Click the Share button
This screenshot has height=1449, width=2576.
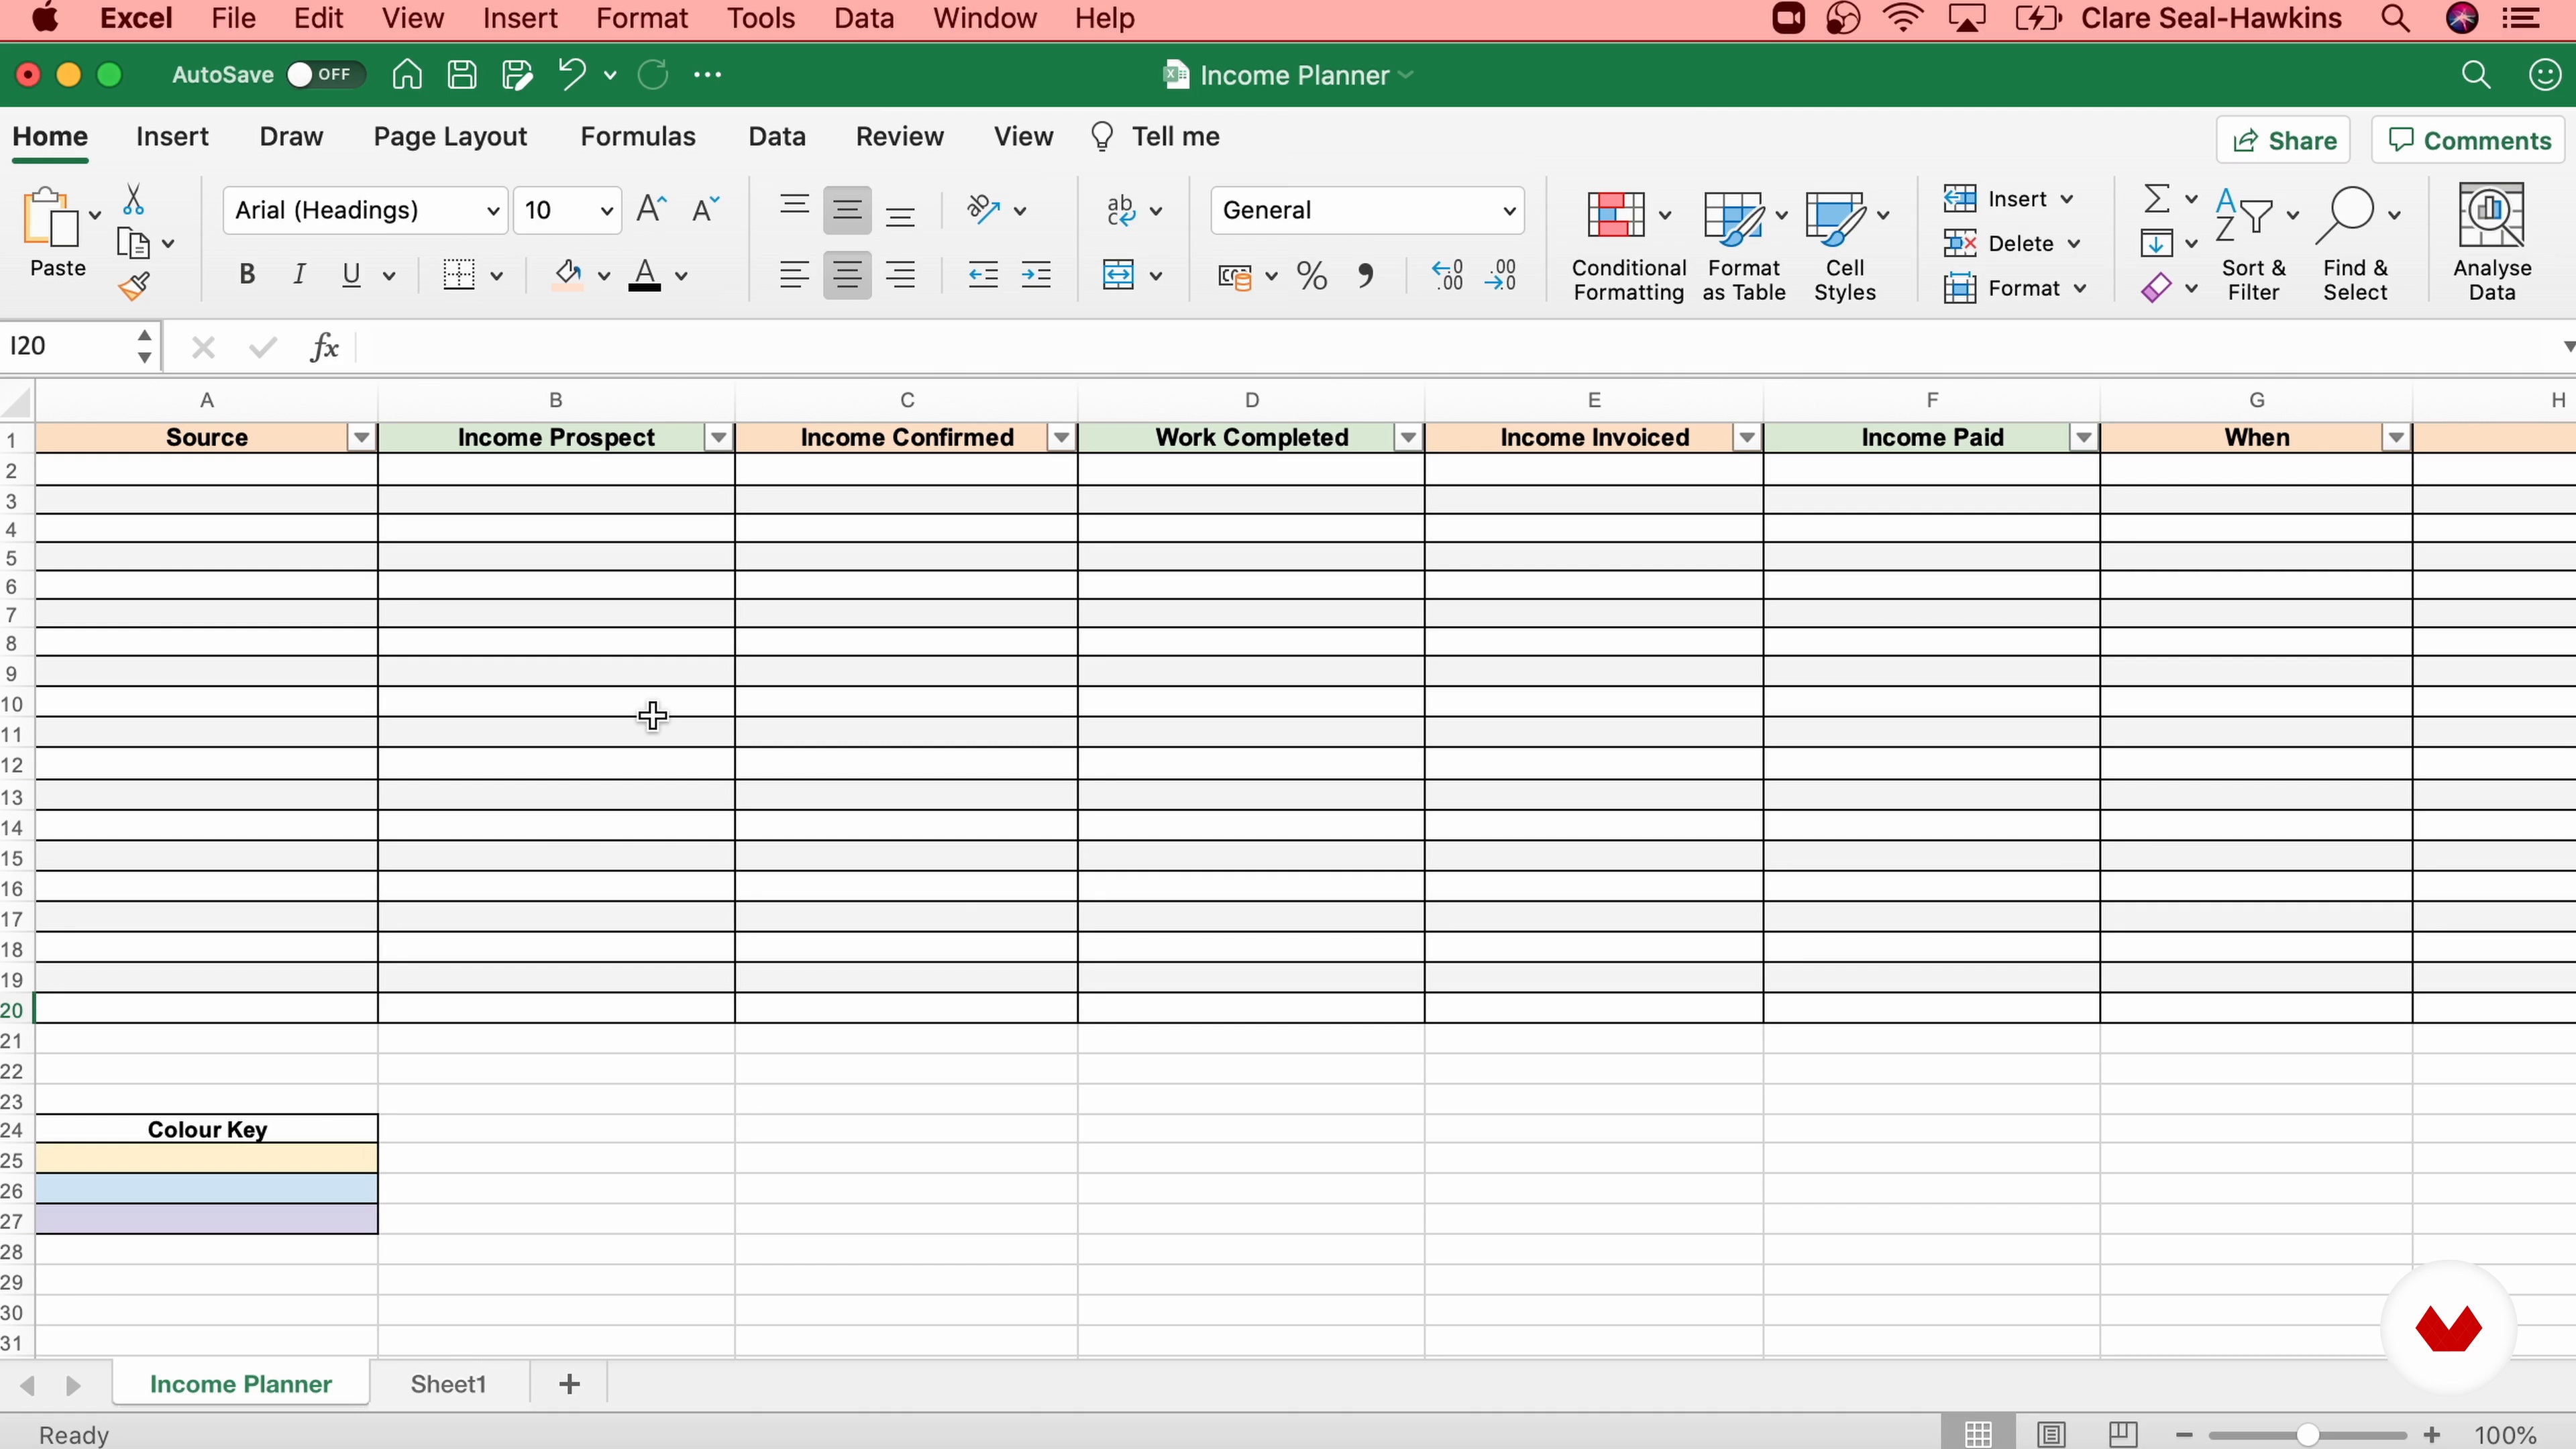(2283, 141)
